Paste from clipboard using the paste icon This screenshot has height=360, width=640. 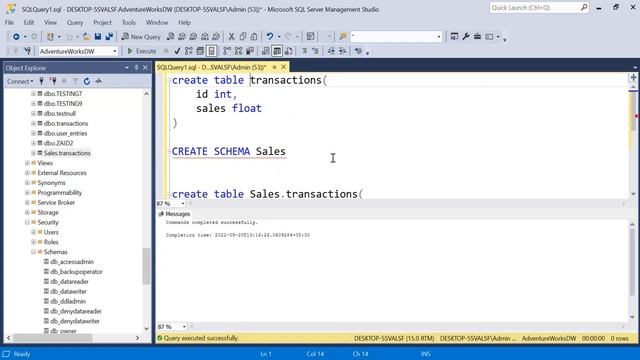[x=254, y=37]
